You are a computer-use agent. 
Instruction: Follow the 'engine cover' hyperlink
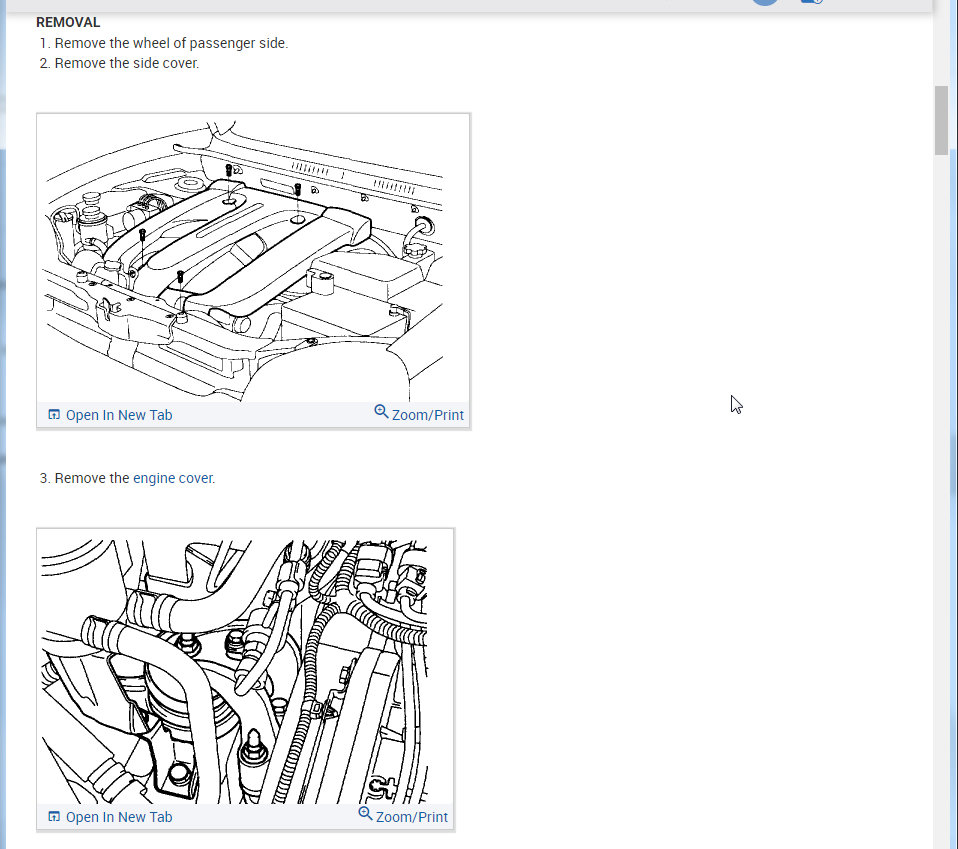pyautogui.click(x=174, y=478)
